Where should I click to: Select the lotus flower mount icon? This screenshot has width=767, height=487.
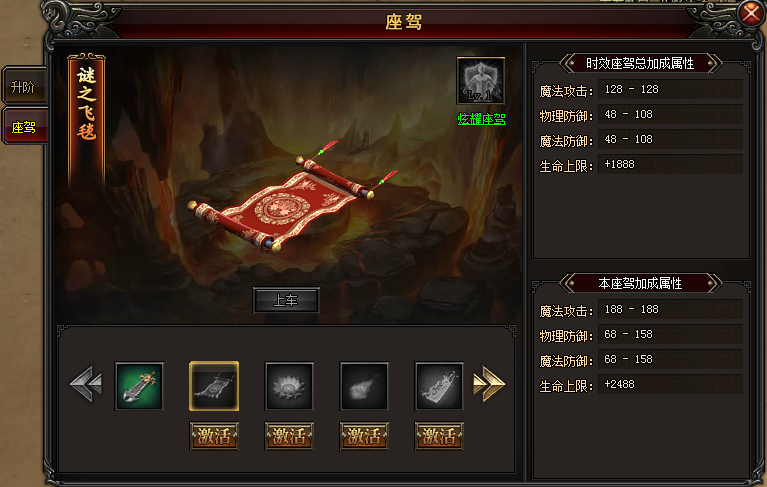289,386
